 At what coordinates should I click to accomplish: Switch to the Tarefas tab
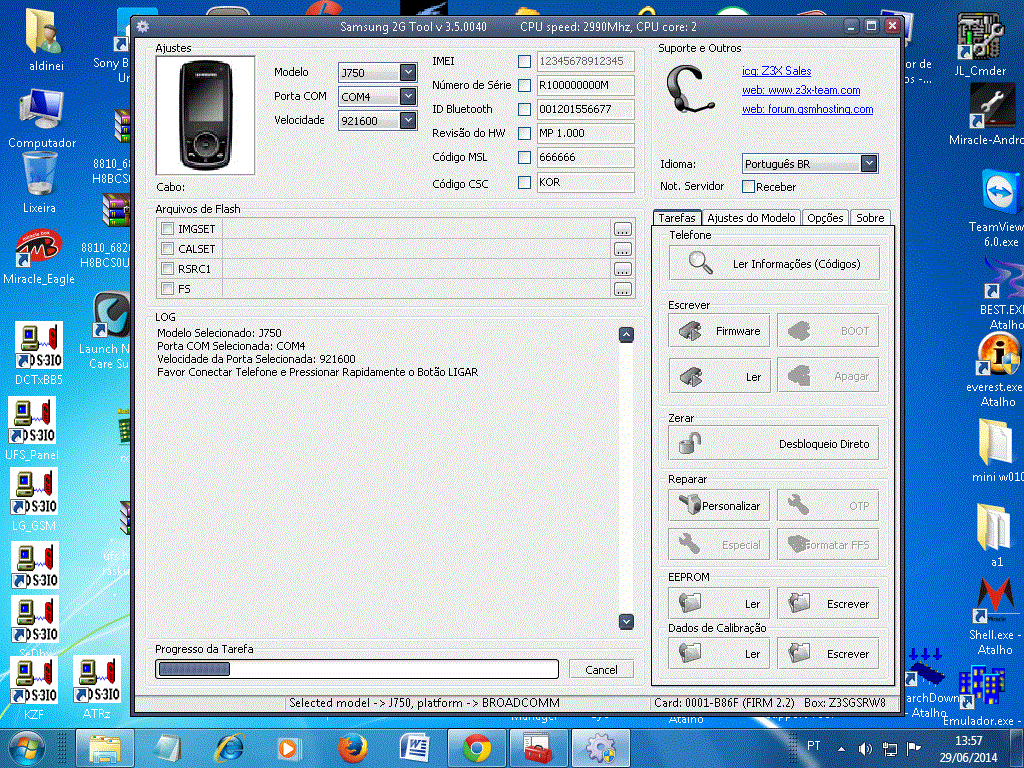pyautogui.click(x=677, y=217)
